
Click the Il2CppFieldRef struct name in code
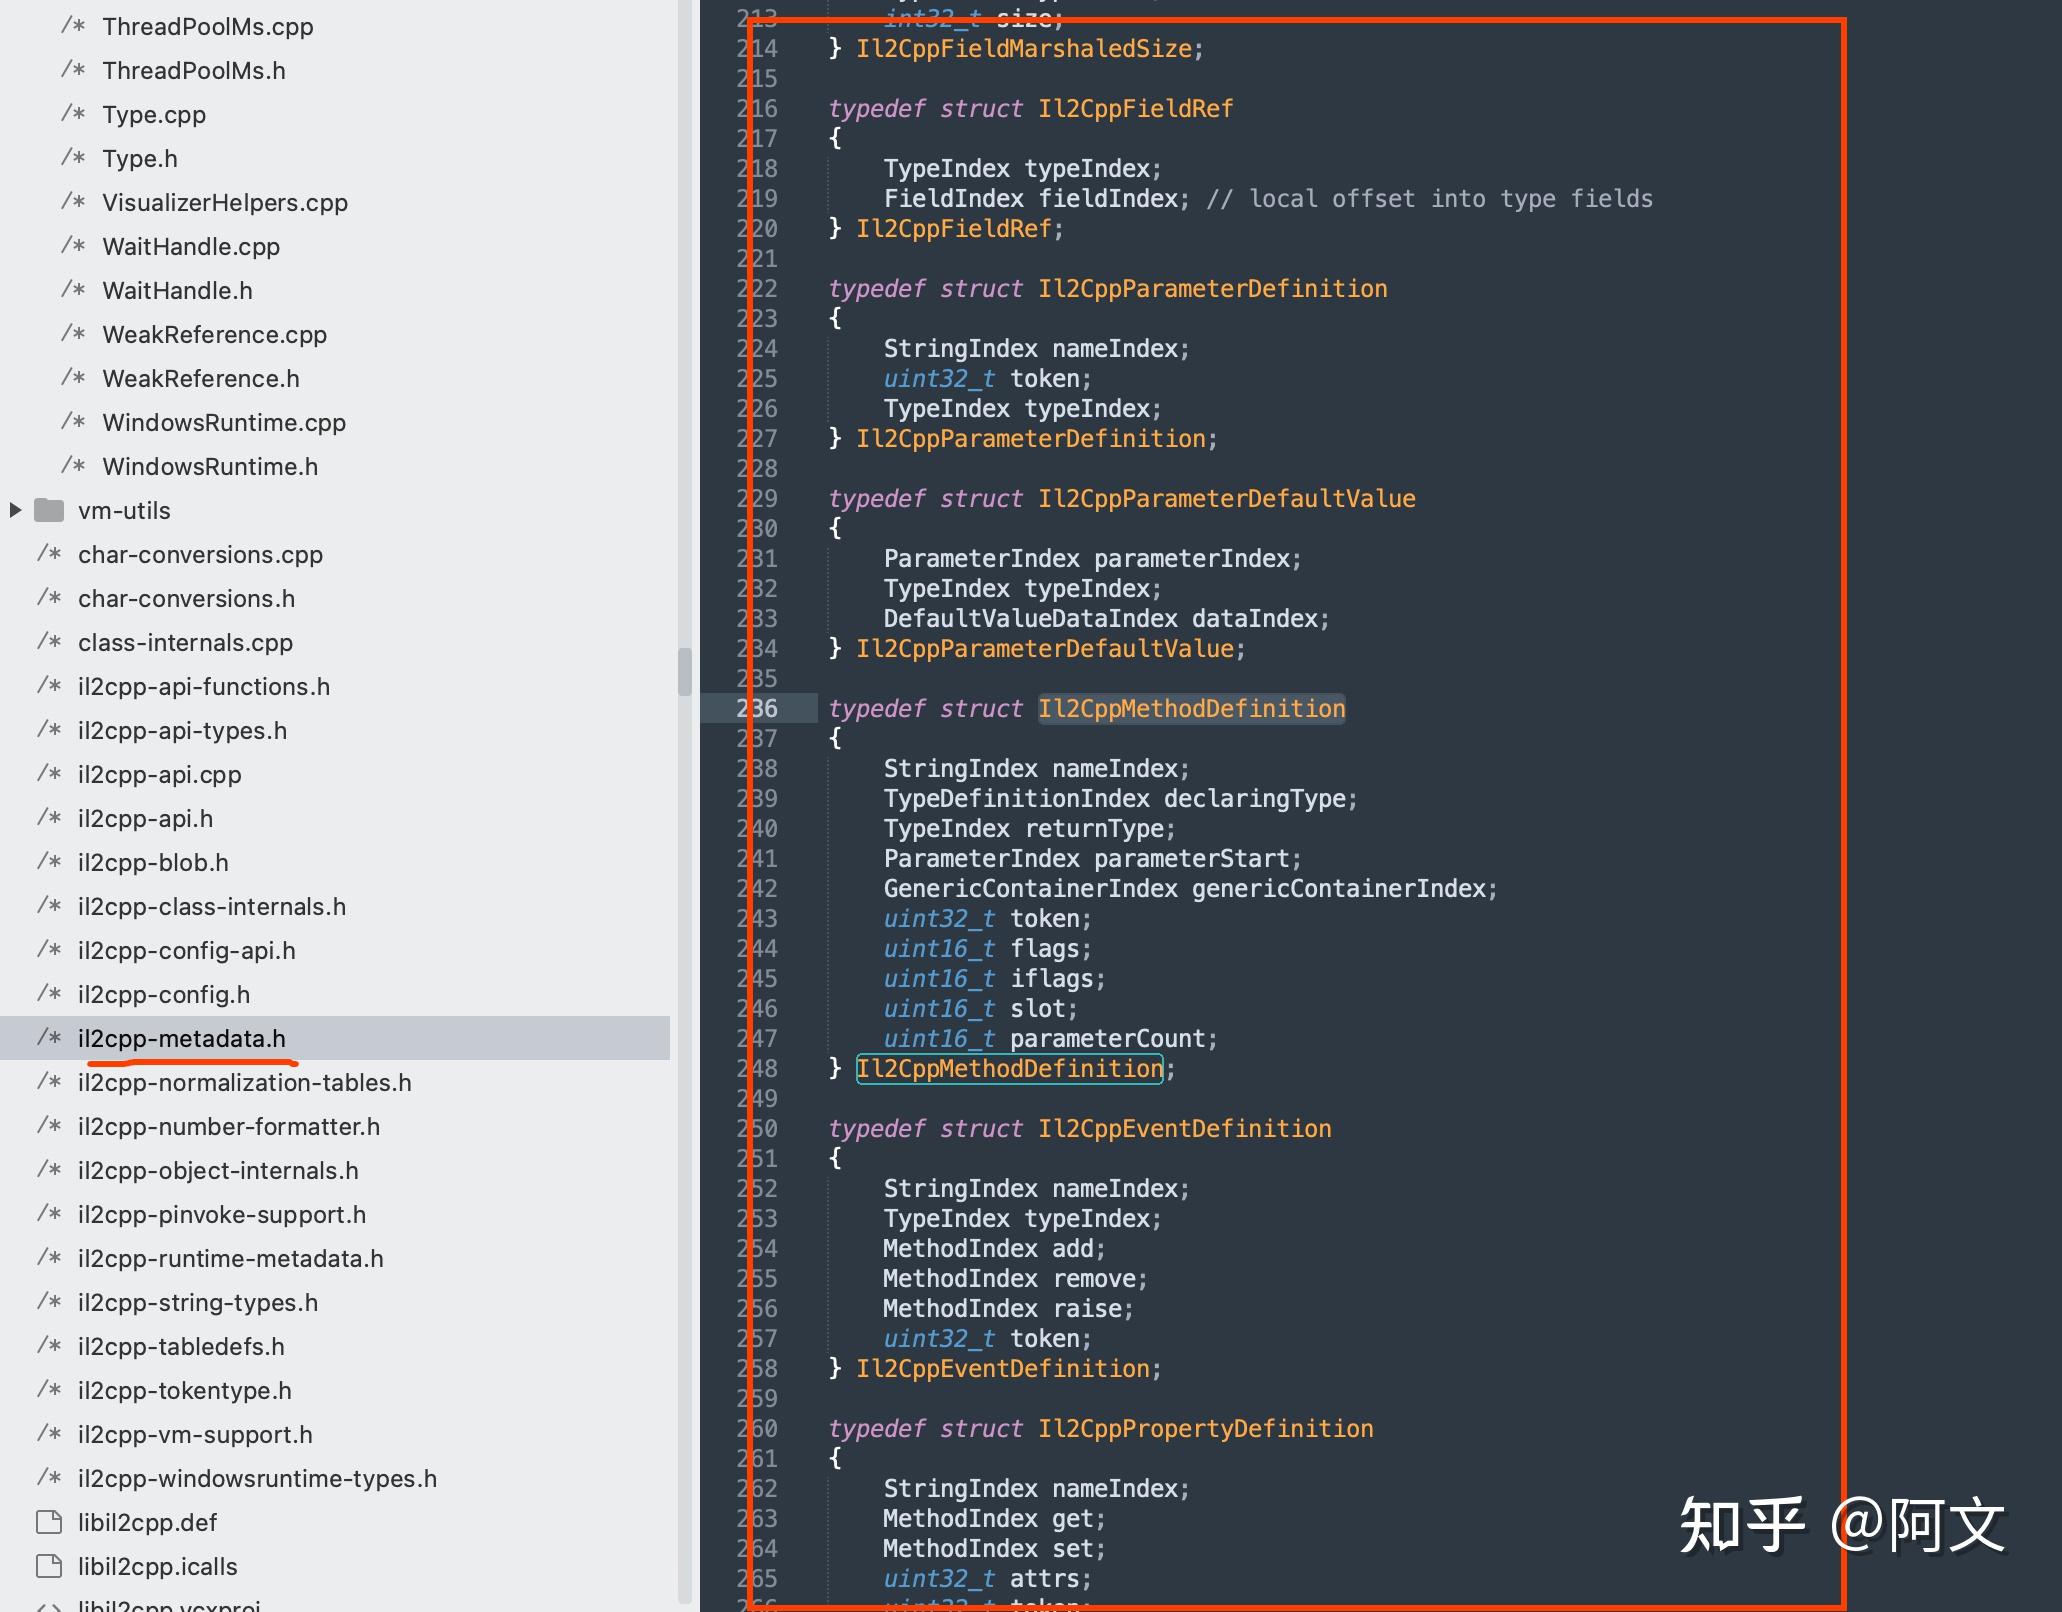coord(1135,108)
